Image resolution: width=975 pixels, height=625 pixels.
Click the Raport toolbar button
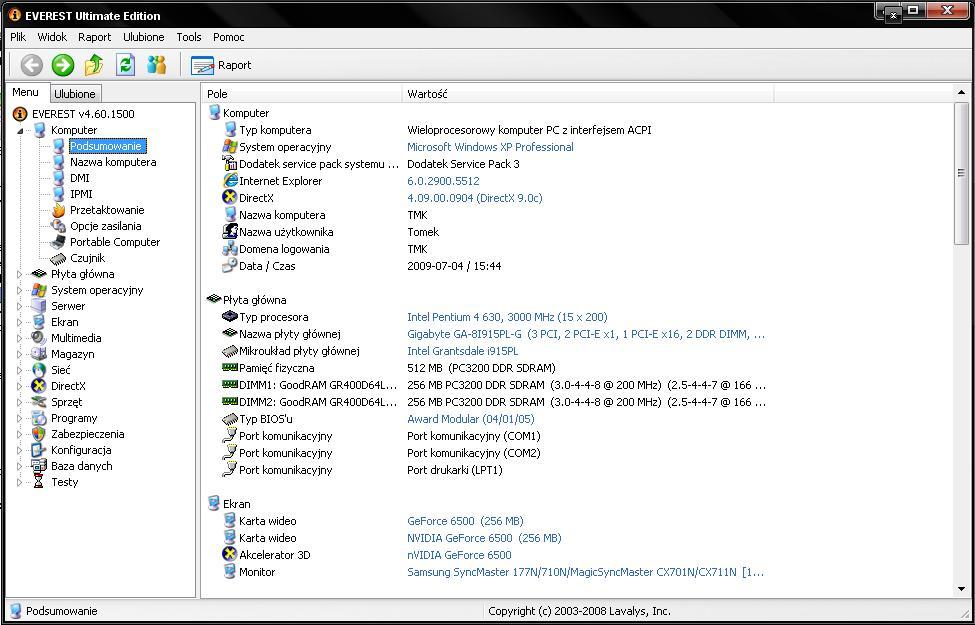(221, 65)
